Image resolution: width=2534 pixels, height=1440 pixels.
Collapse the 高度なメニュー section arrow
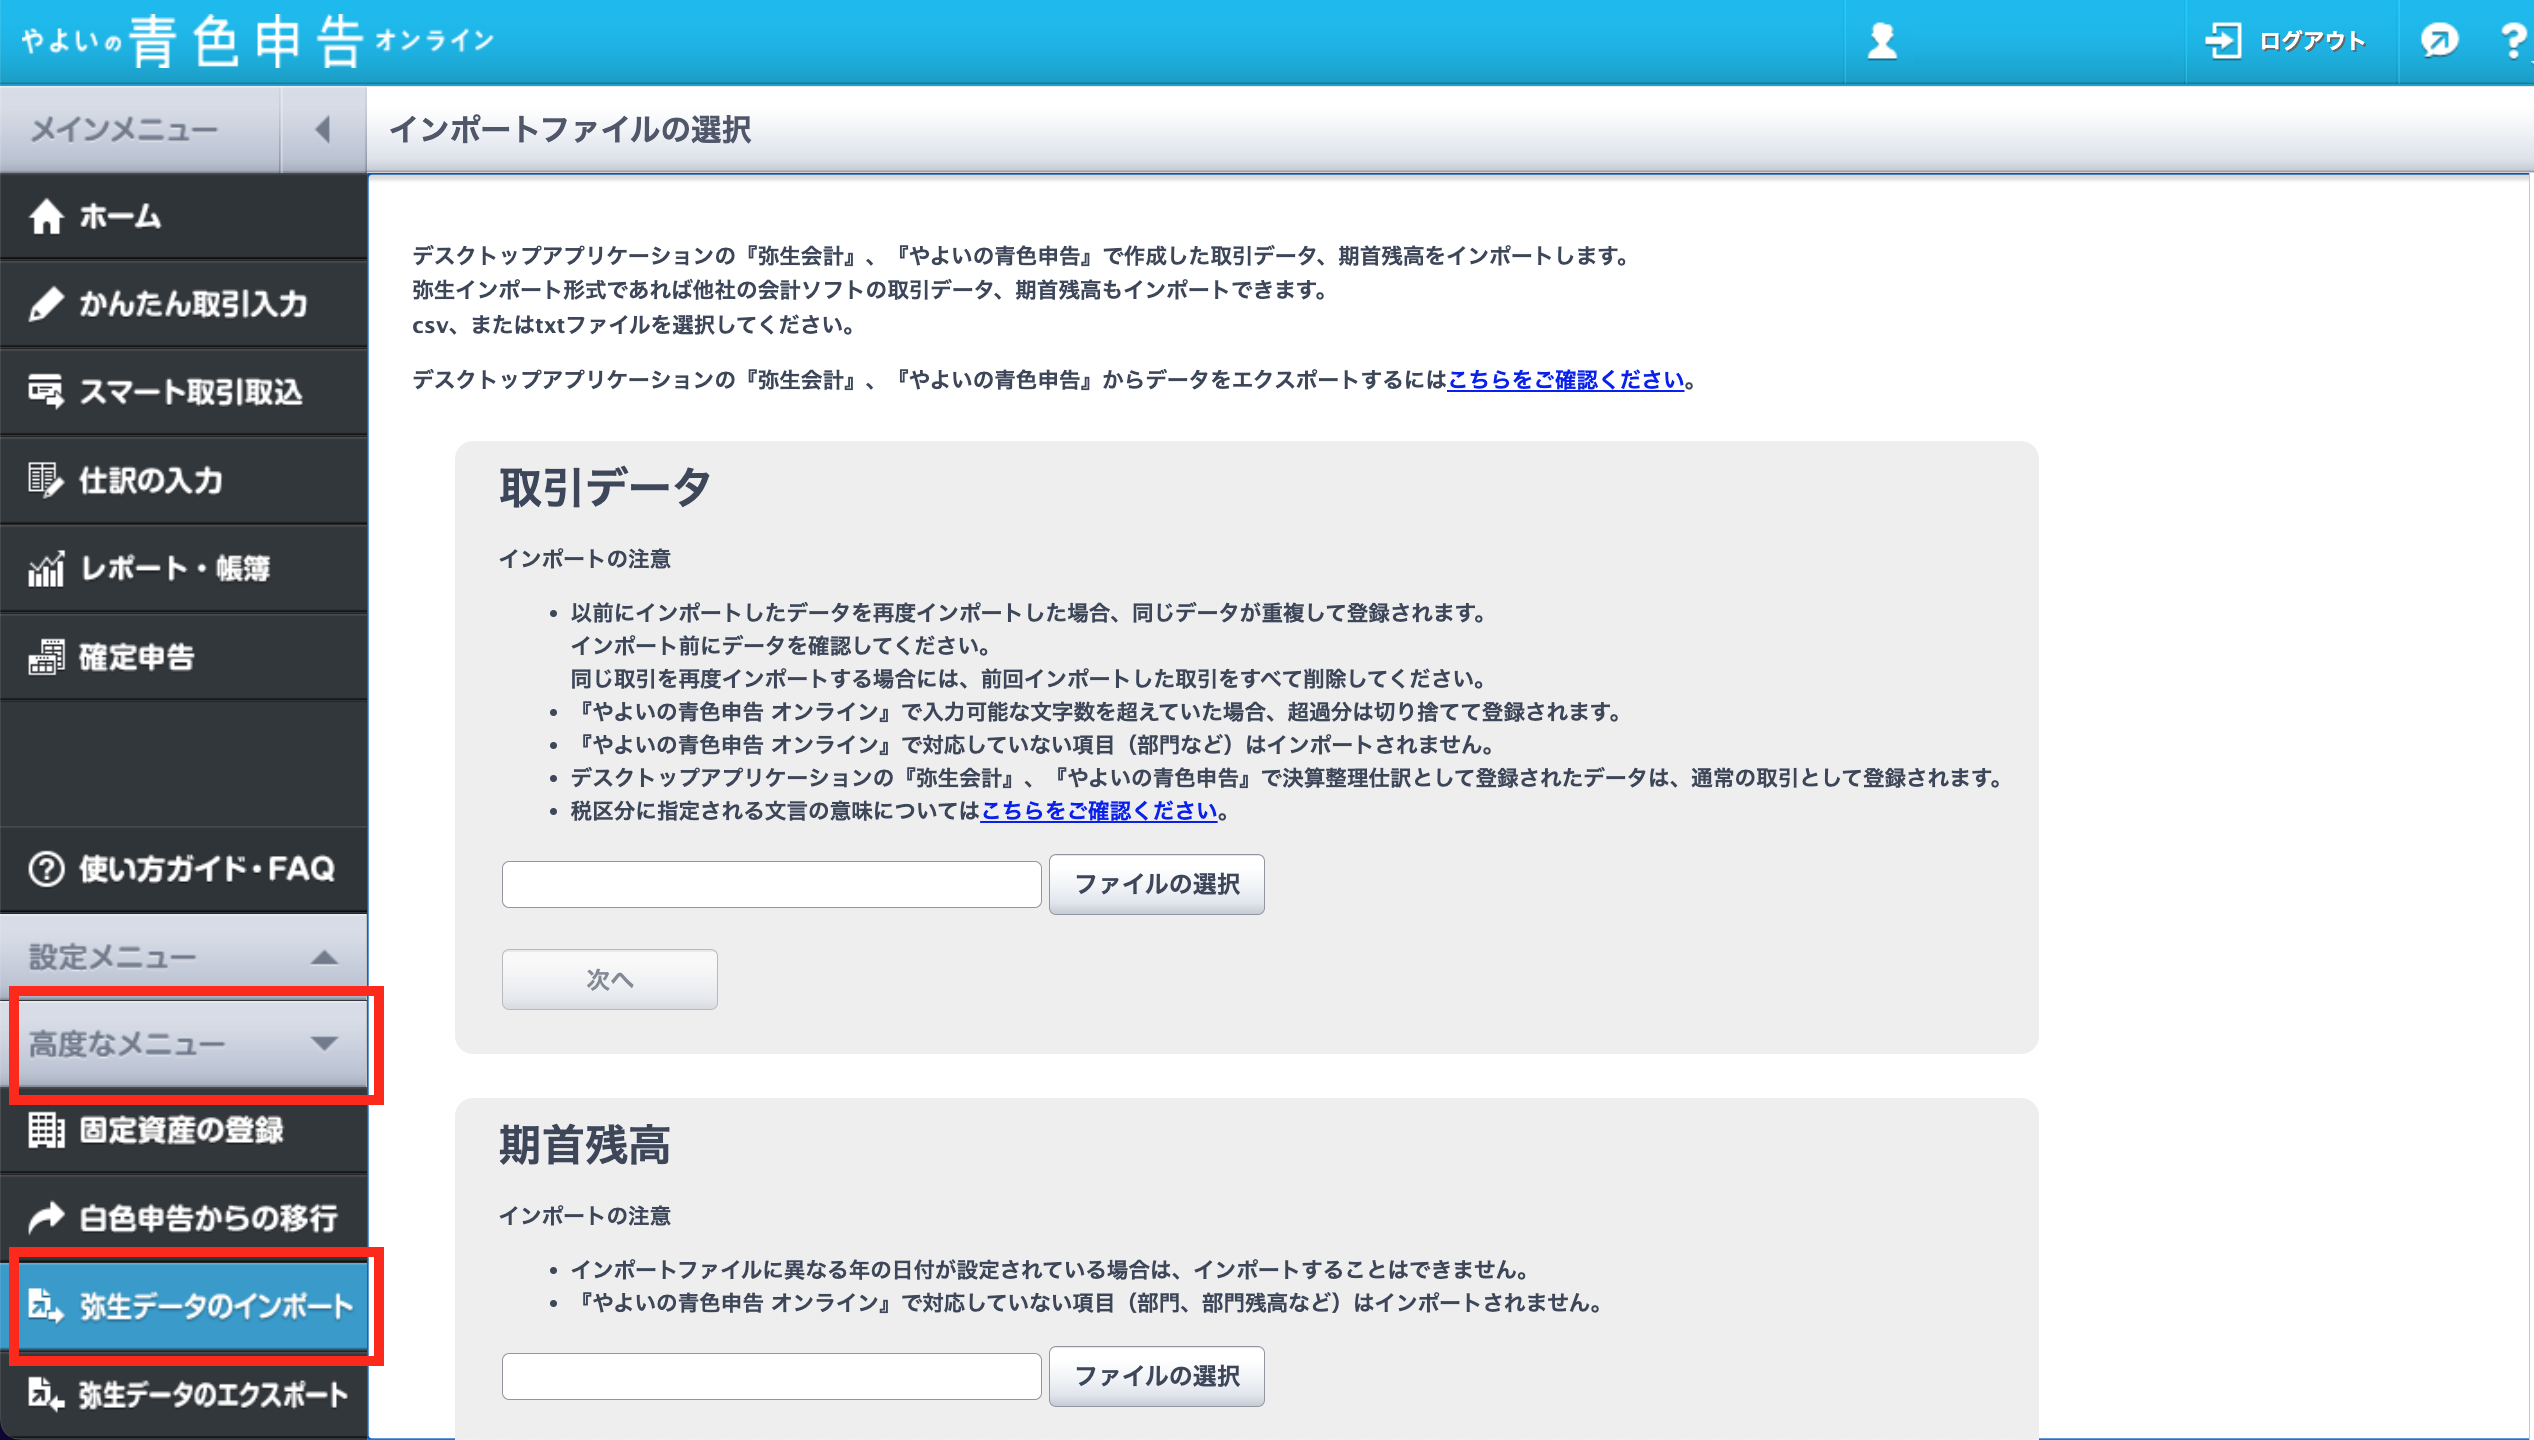coord(324,1044)
